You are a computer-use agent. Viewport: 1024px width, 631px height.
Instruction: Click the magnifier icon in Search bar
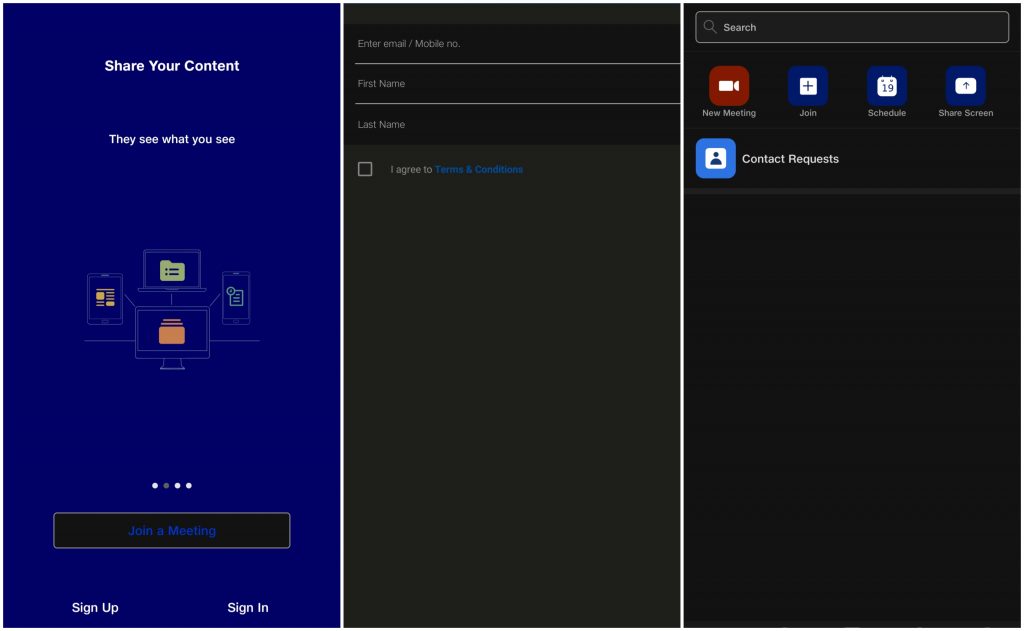click(x=710, y=27)
